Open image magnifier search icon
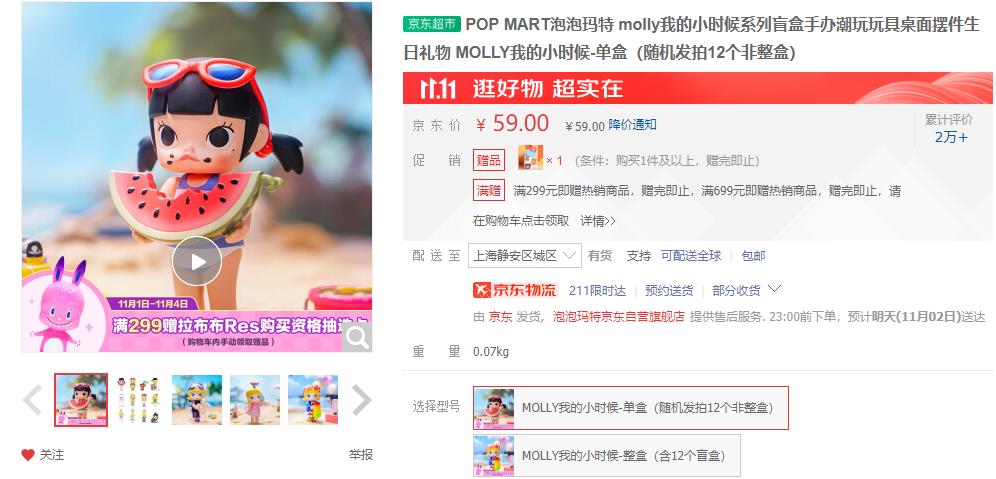 [357, 338]
